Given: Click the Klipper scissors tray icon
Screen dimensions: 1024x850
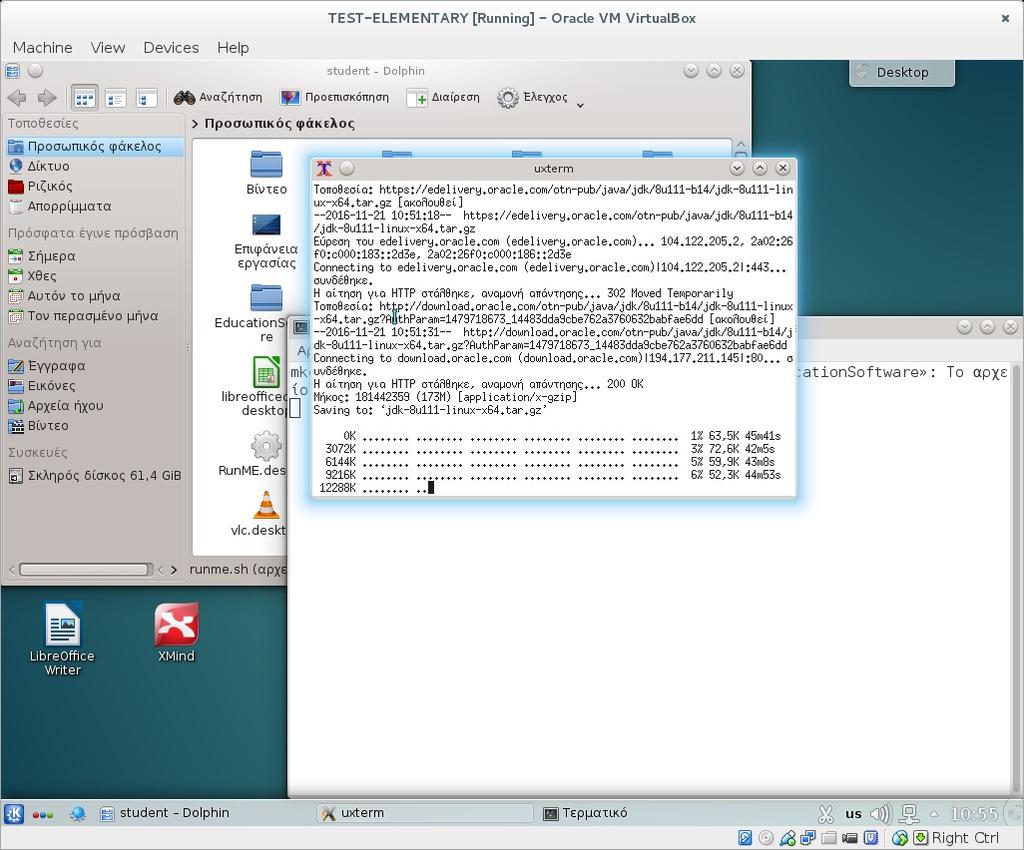Looking at the screenshot, I should click(x=825, y=813).
